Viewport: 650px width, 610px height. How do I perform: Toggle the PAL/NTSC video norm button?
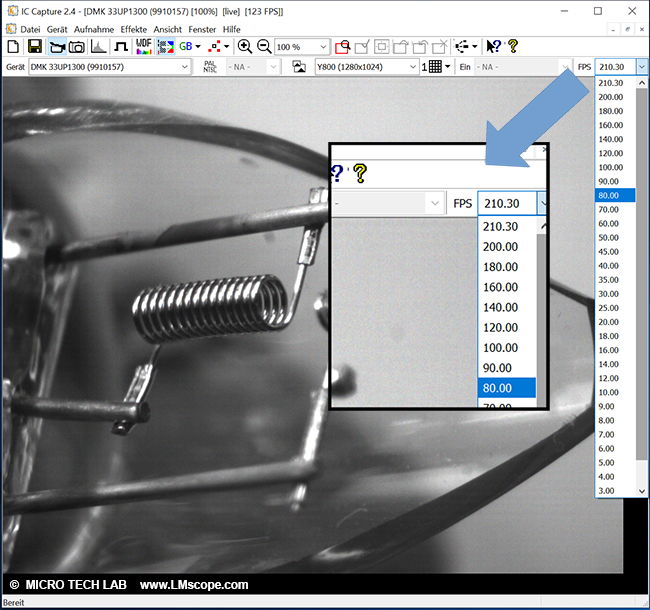point(209,67)
